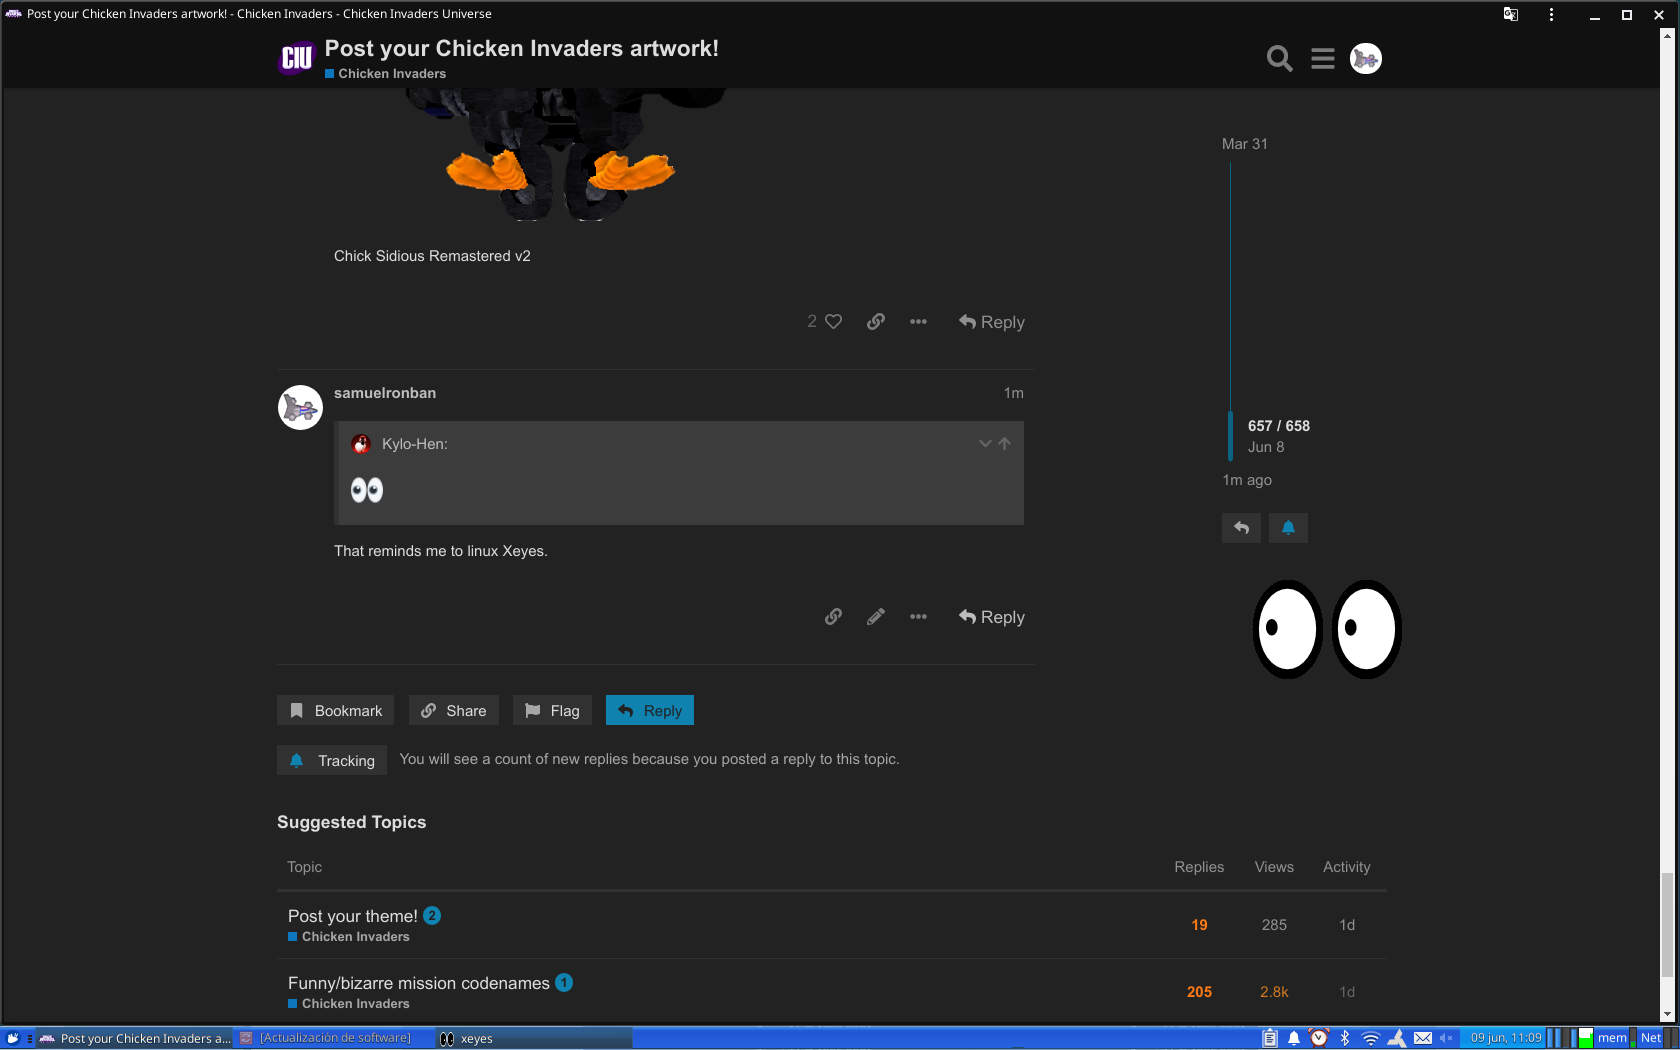
Task: Expand the Kylo-Hen quote chevron
Action: (985, 444)
